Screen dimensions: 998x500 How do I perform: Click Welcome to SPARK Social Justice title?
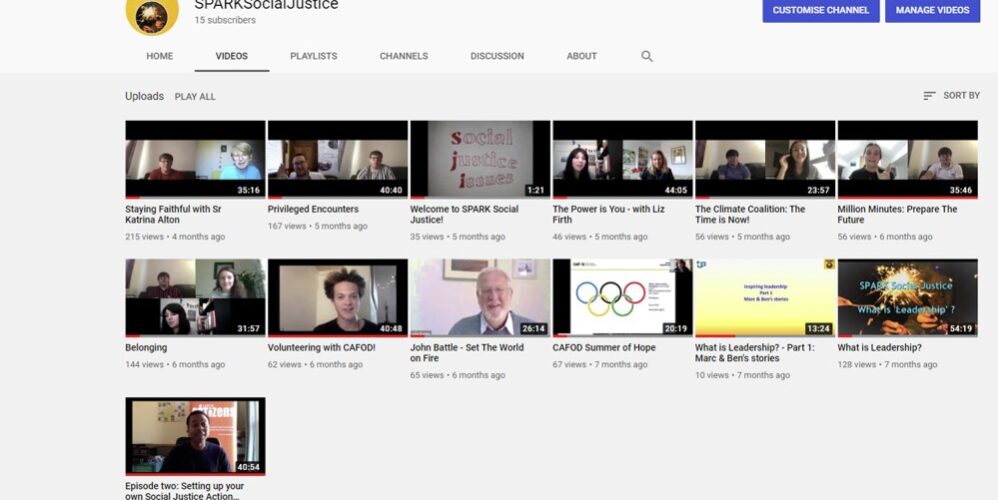(464, 214)
